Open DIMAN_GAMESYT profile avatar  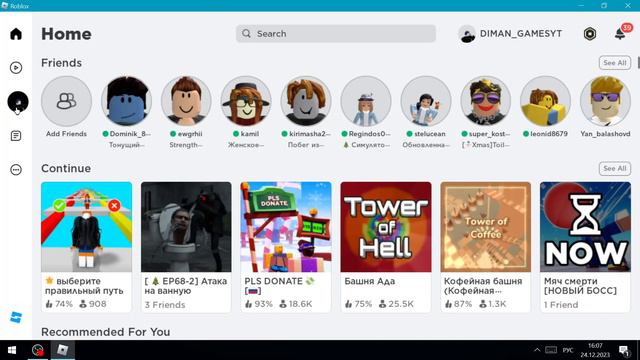pos(467,34)
